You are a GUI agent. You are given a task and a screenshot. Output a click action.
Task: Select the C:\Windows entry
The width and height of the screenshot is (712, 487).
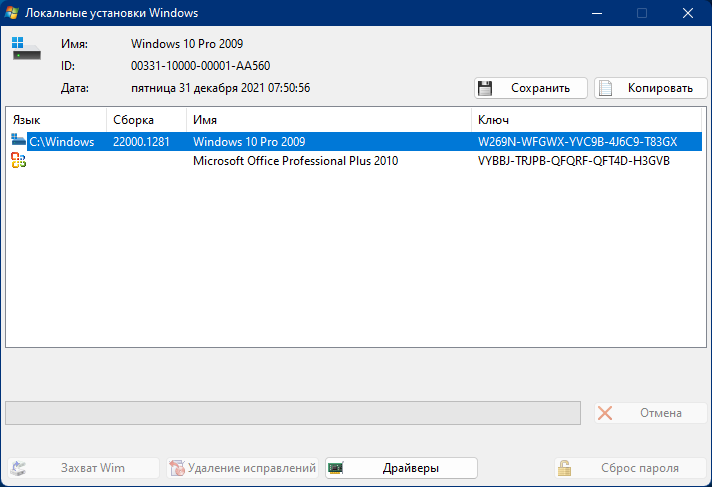pyautogui.click(x=62, y=142)
